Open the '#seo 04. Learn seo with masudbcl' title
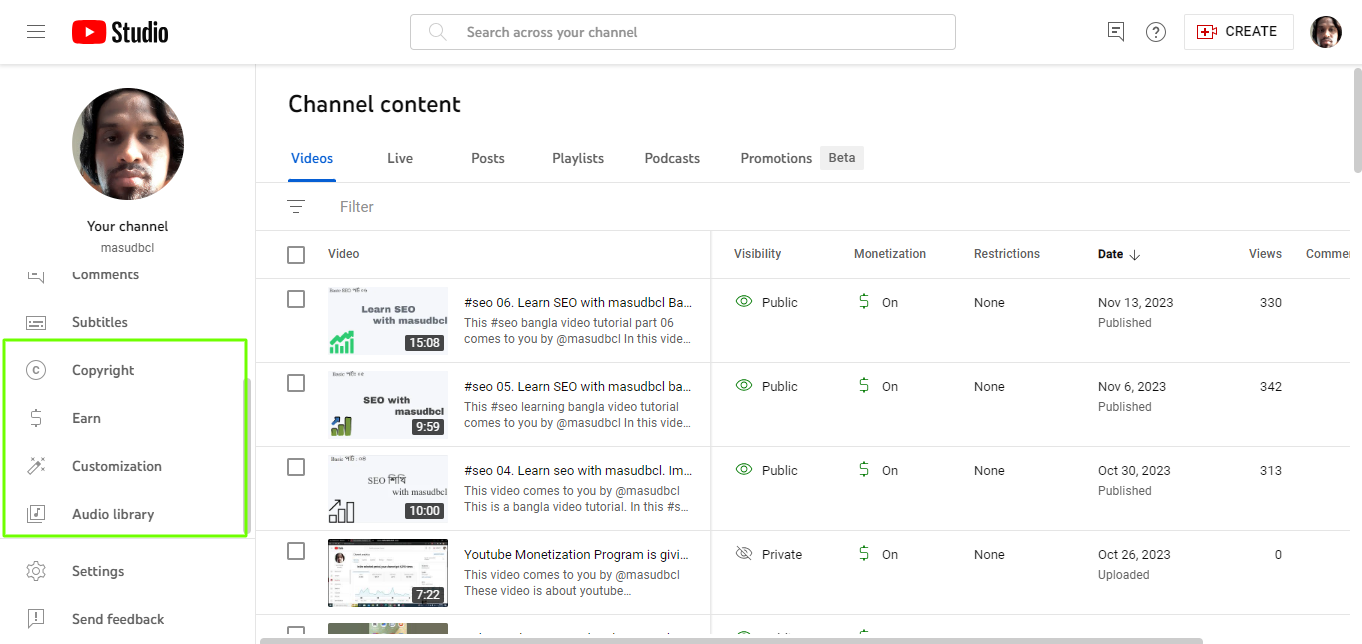The width and height of the screenshot is (1362, 644). tap(578, 470)
